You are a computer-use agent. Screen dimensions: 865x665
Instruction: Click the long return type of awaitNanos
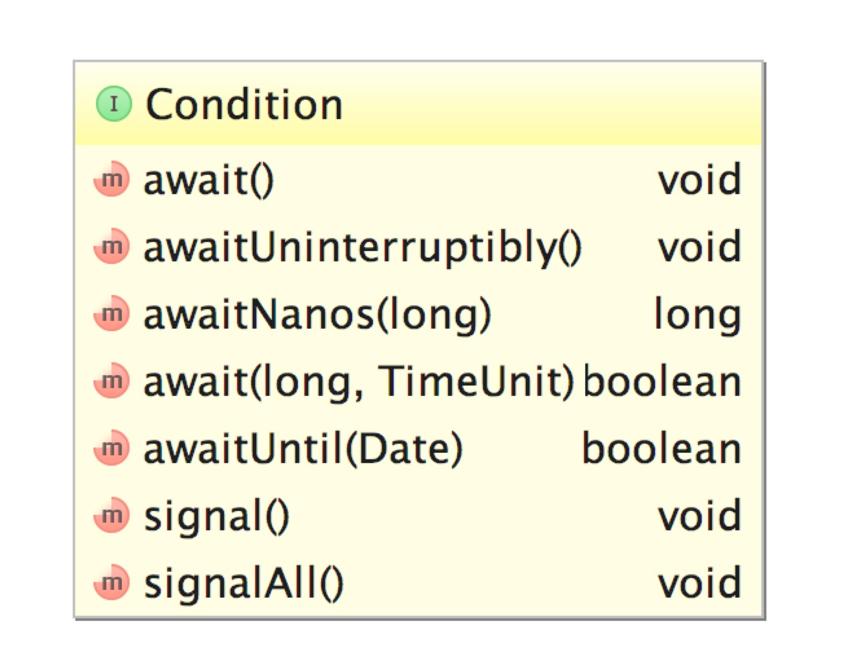(x=698, y=315)
